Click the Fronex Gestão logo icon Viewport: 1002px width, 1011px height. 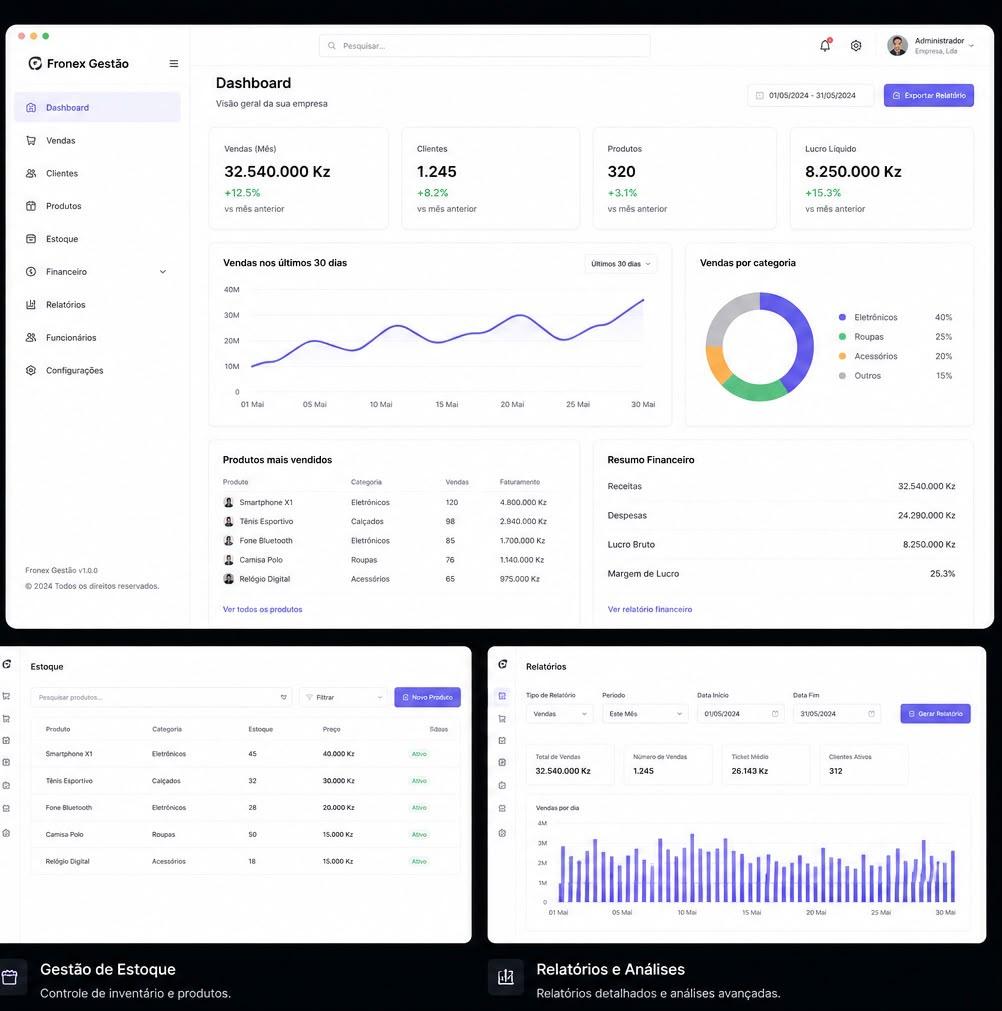coord(35,63)
